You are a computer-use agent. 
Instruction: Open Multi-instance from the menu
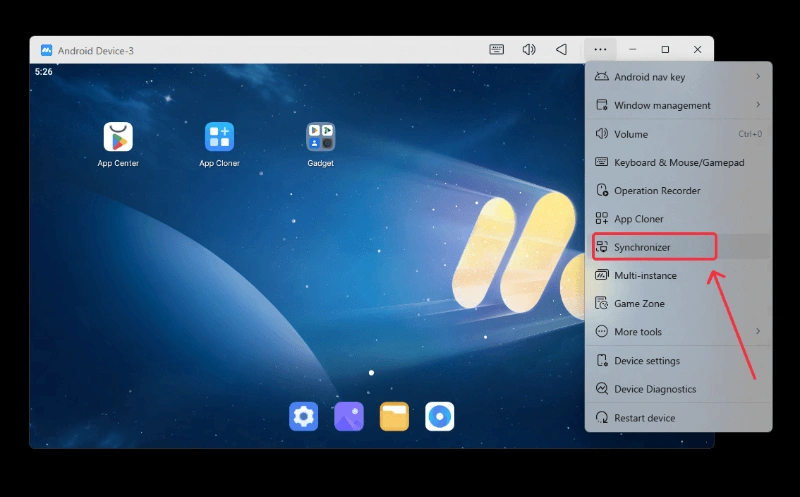pyautogui.click(x=679, y=275)
